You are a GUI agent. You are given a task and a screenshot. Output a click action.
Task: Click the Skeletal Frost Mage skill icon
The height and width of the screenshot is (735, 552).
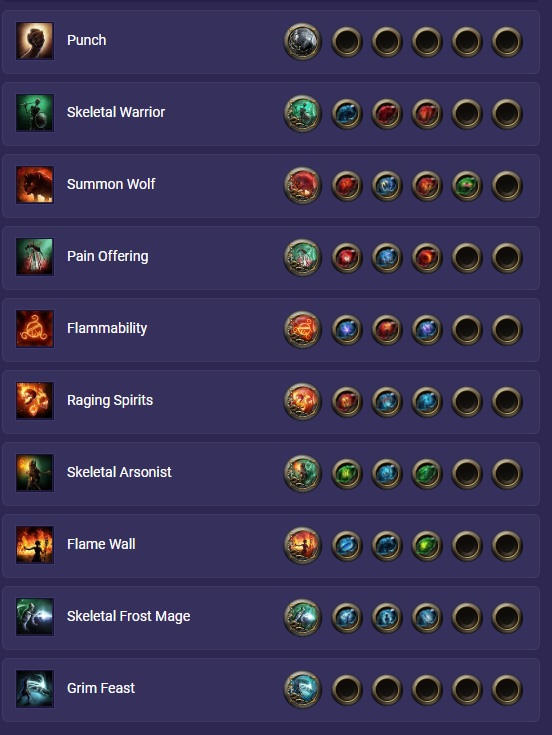tap(35, 616)
